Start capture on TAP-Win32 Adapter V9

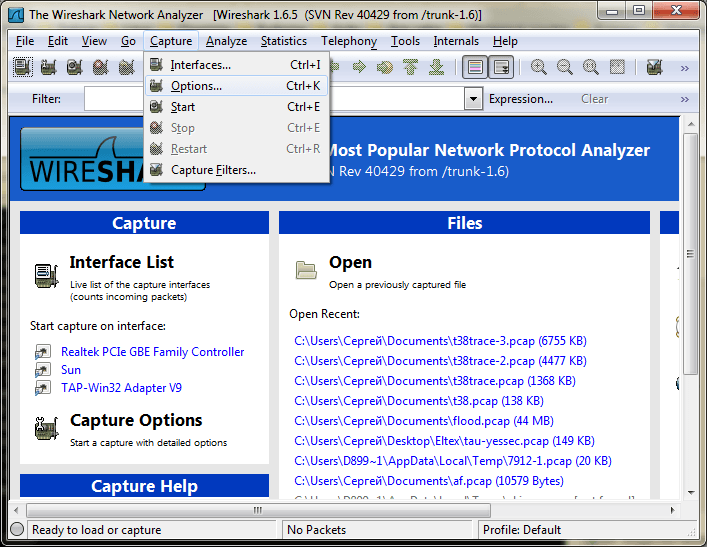tap(121, 388)
